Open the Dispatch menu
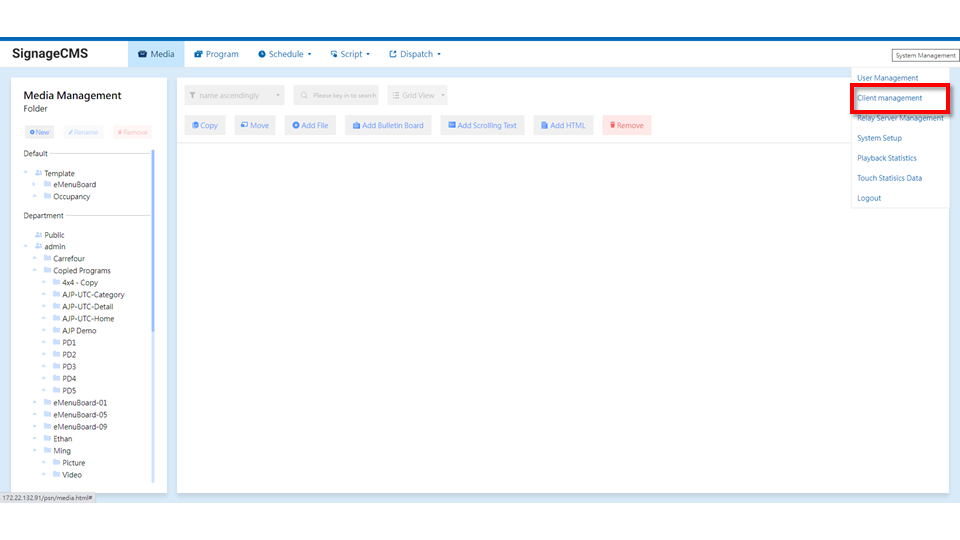Screen dimensions: 960x540 tap(415, 54)
